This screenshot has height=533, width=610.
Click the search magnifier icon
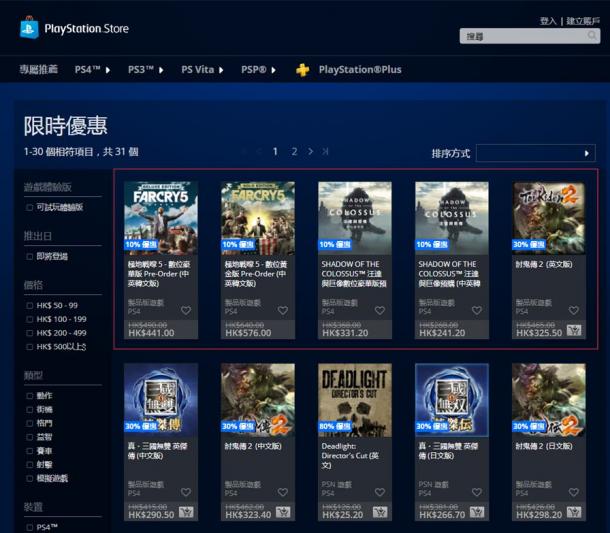(x=592, y=36)
